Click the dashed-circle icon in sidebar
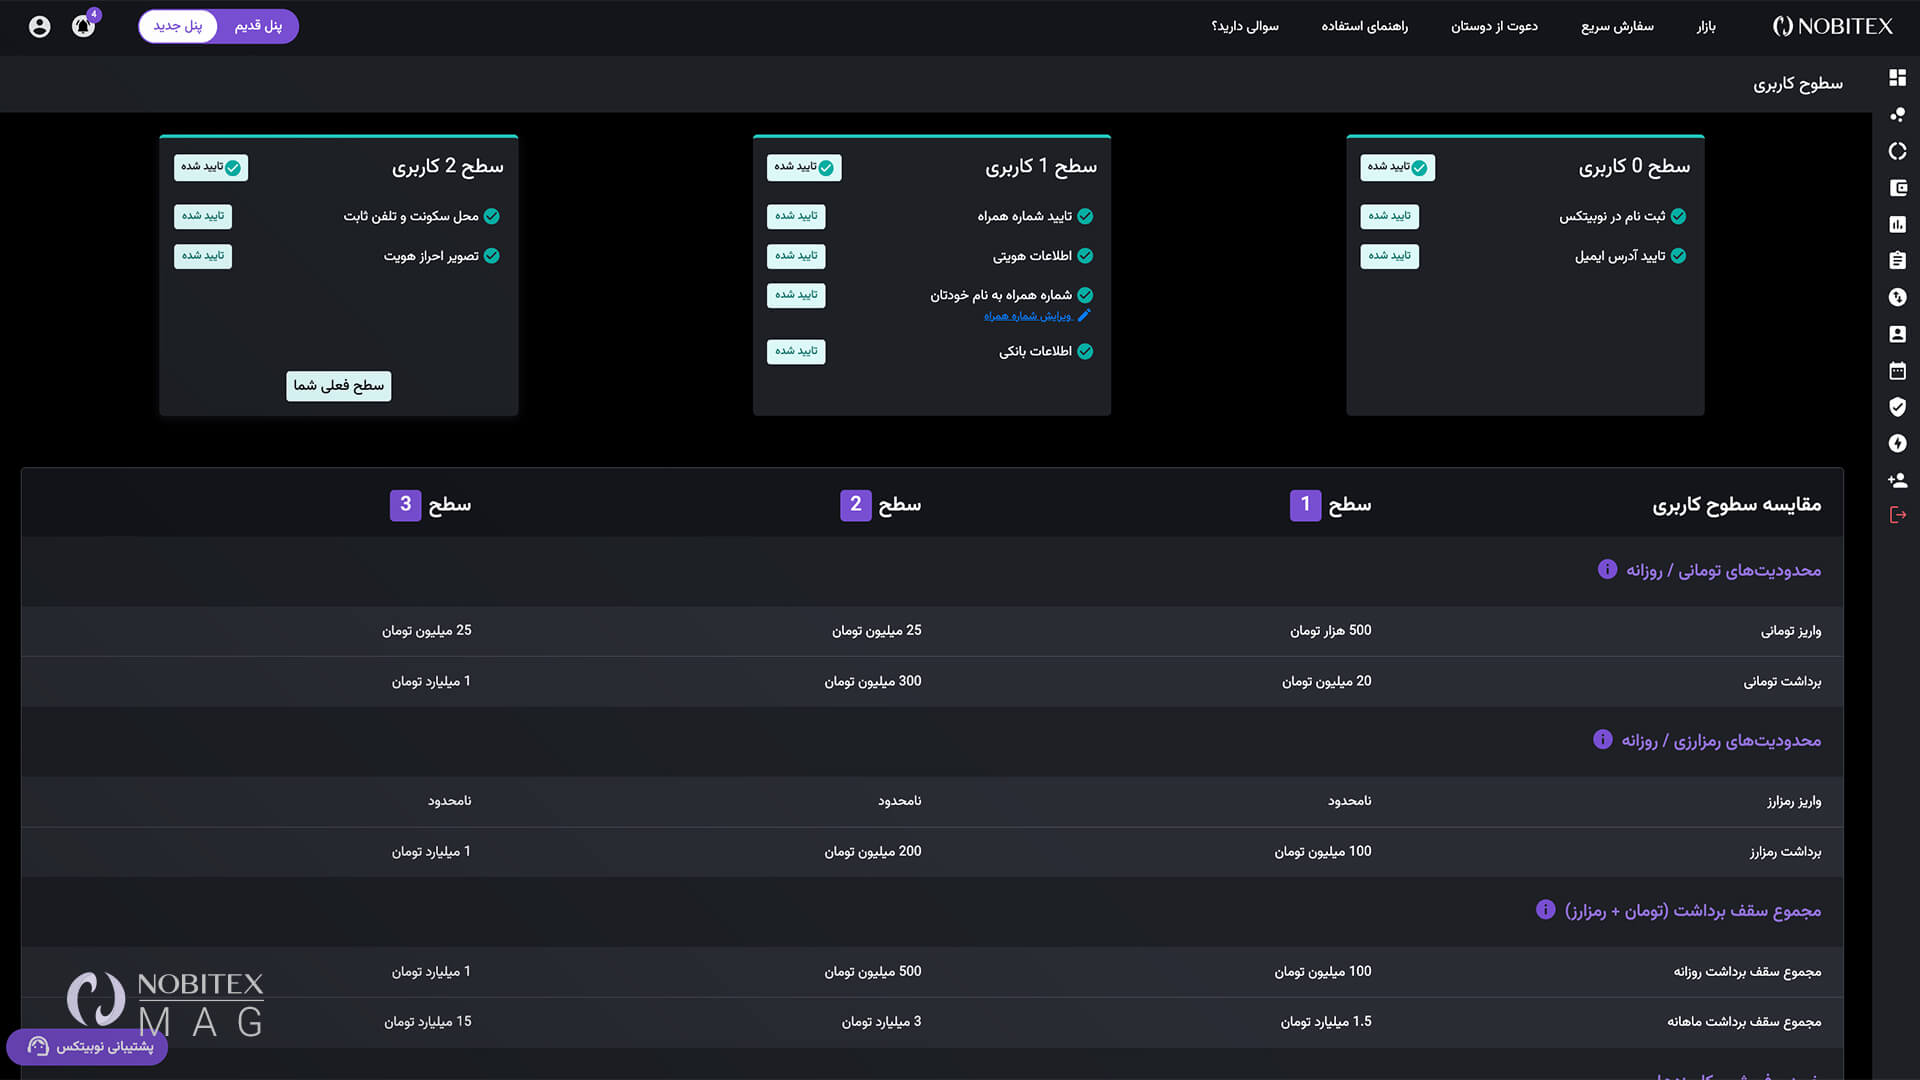The image size is (1920, 1080). (x=1897, y=151)
